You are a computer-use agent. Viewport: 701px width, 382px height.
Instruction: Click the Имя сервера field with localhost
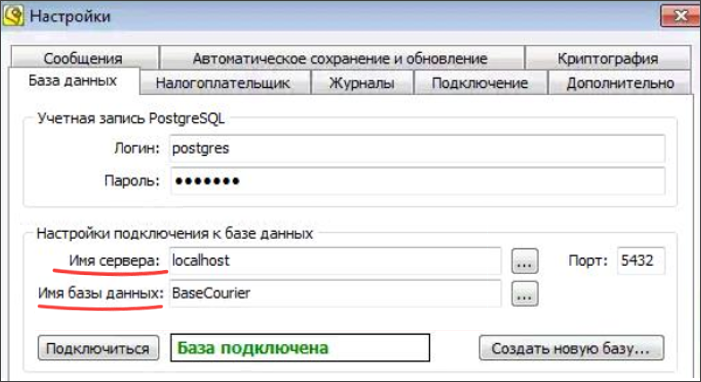tap(335, 261)
